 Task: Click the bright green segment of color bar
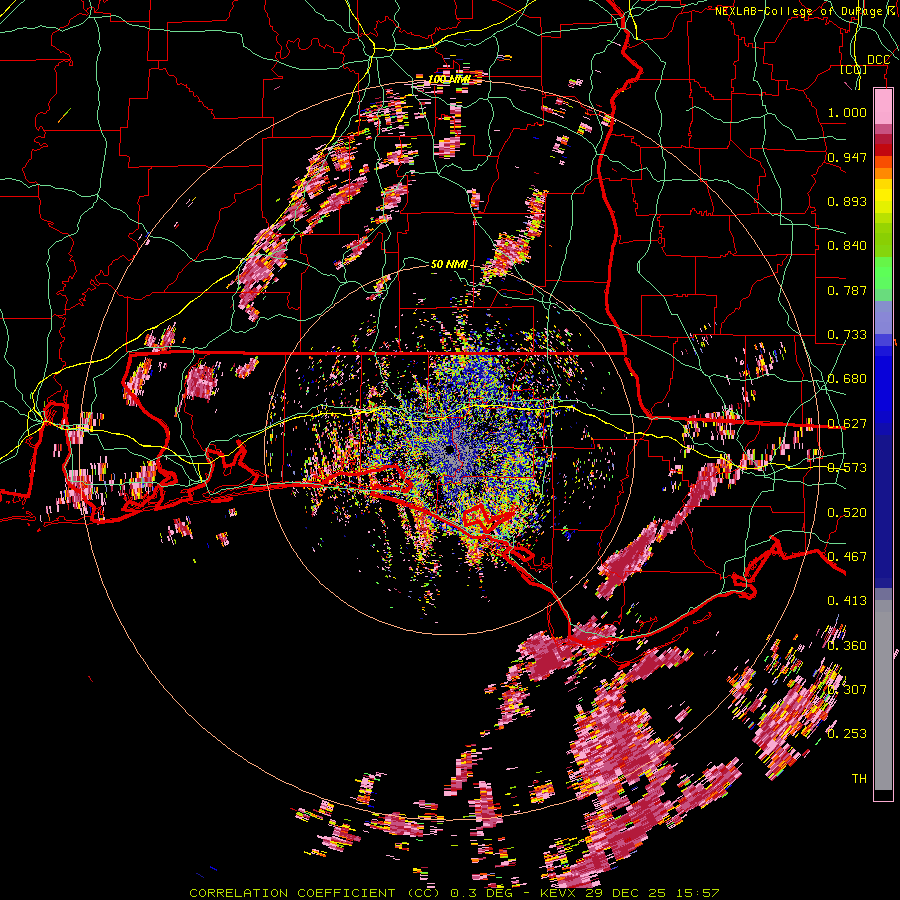pos(883,273)
